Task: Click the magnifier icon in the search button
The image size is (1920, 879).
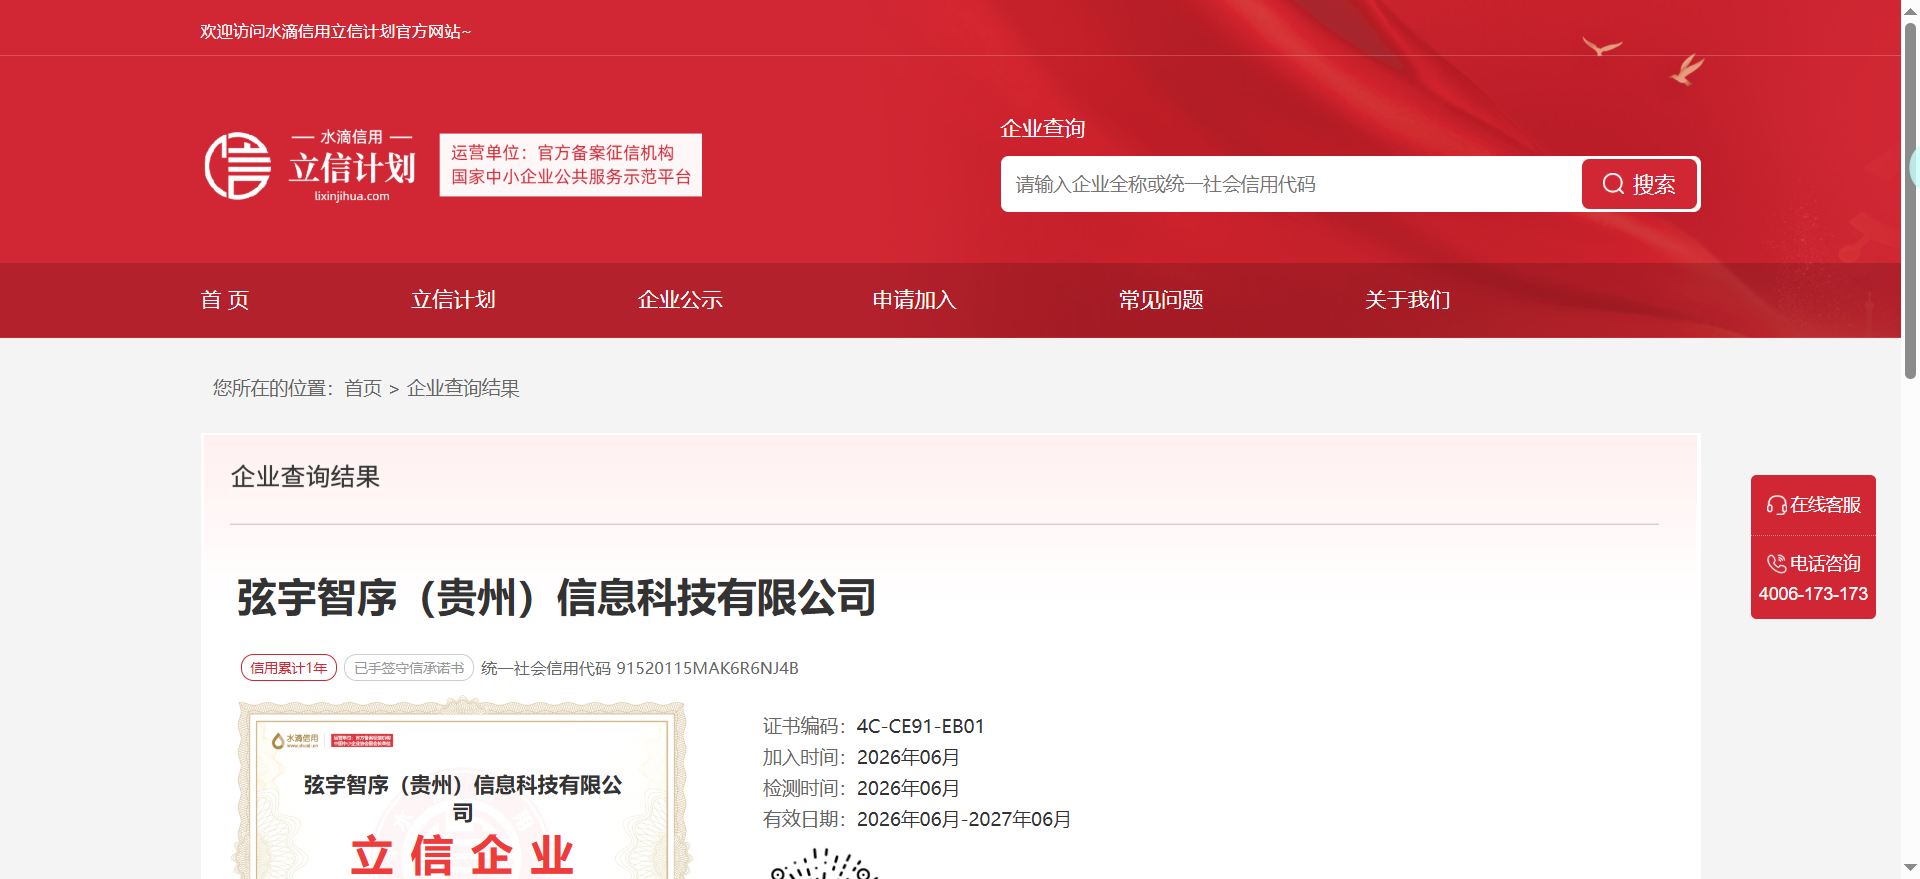Action: click(x=1613, y=184)
